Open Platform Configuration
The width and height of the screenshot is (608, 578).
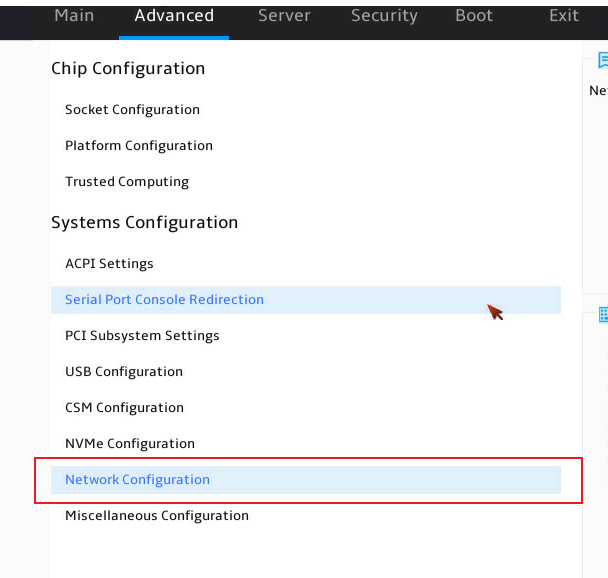(139, 146)
